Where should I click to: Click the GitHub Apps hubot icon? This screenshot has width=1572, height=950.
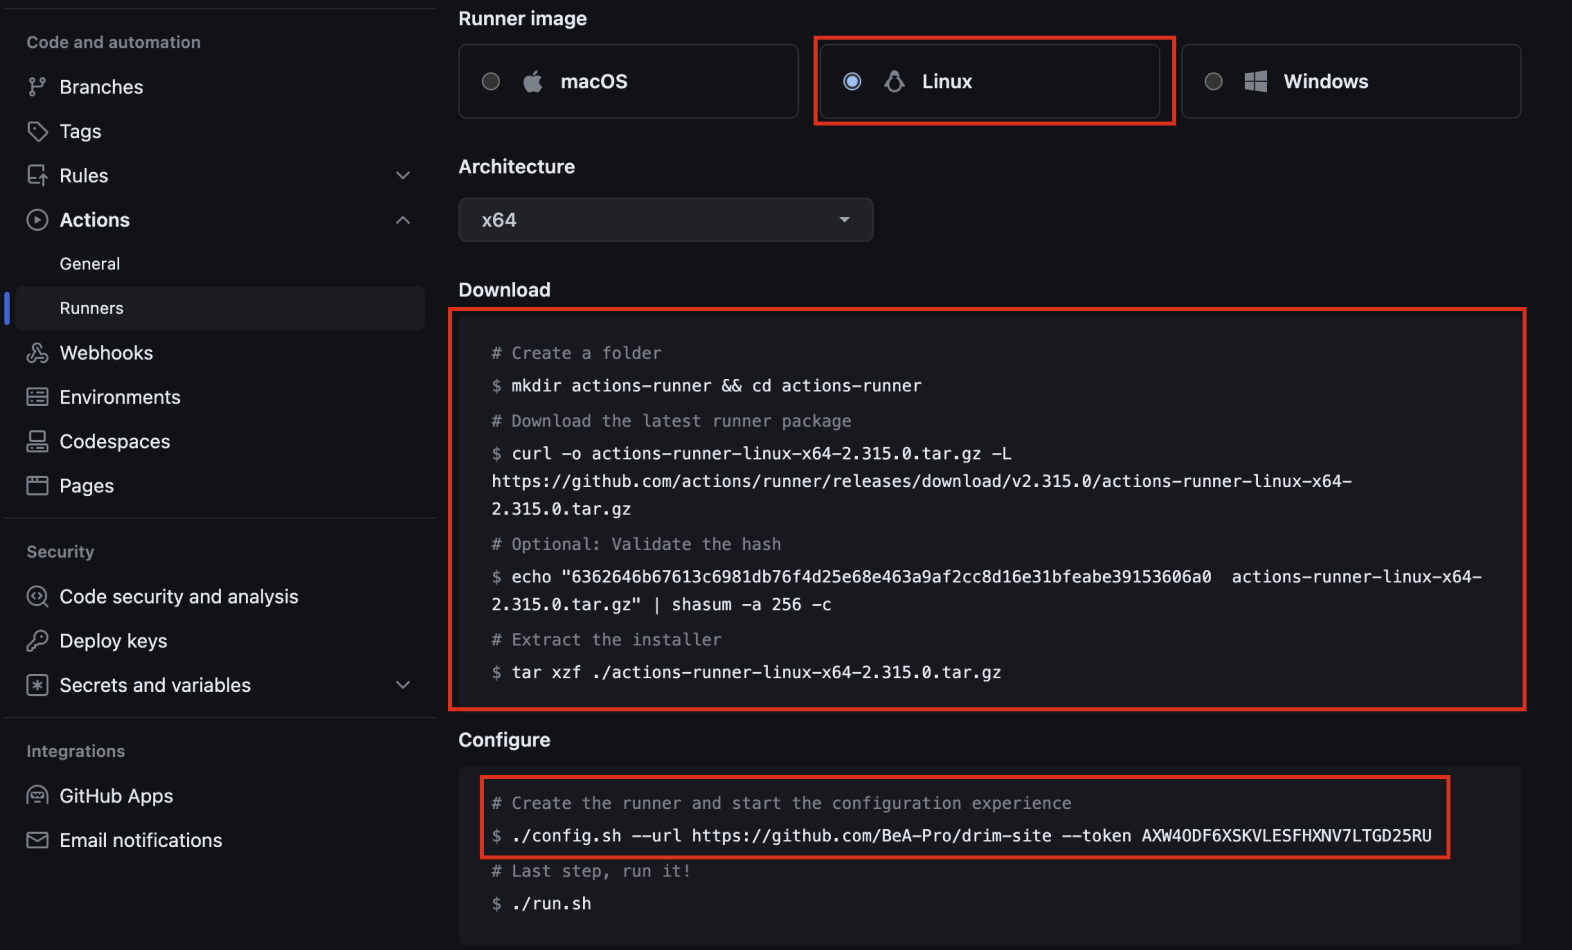click(37, 796)
